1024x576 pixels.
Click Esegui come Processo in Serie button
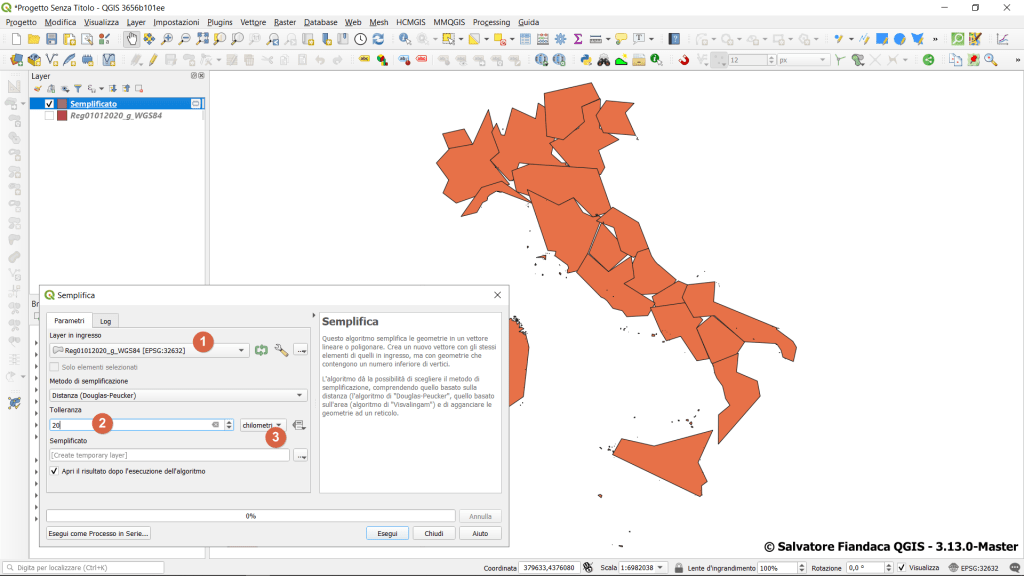click(x=98, y=533)
